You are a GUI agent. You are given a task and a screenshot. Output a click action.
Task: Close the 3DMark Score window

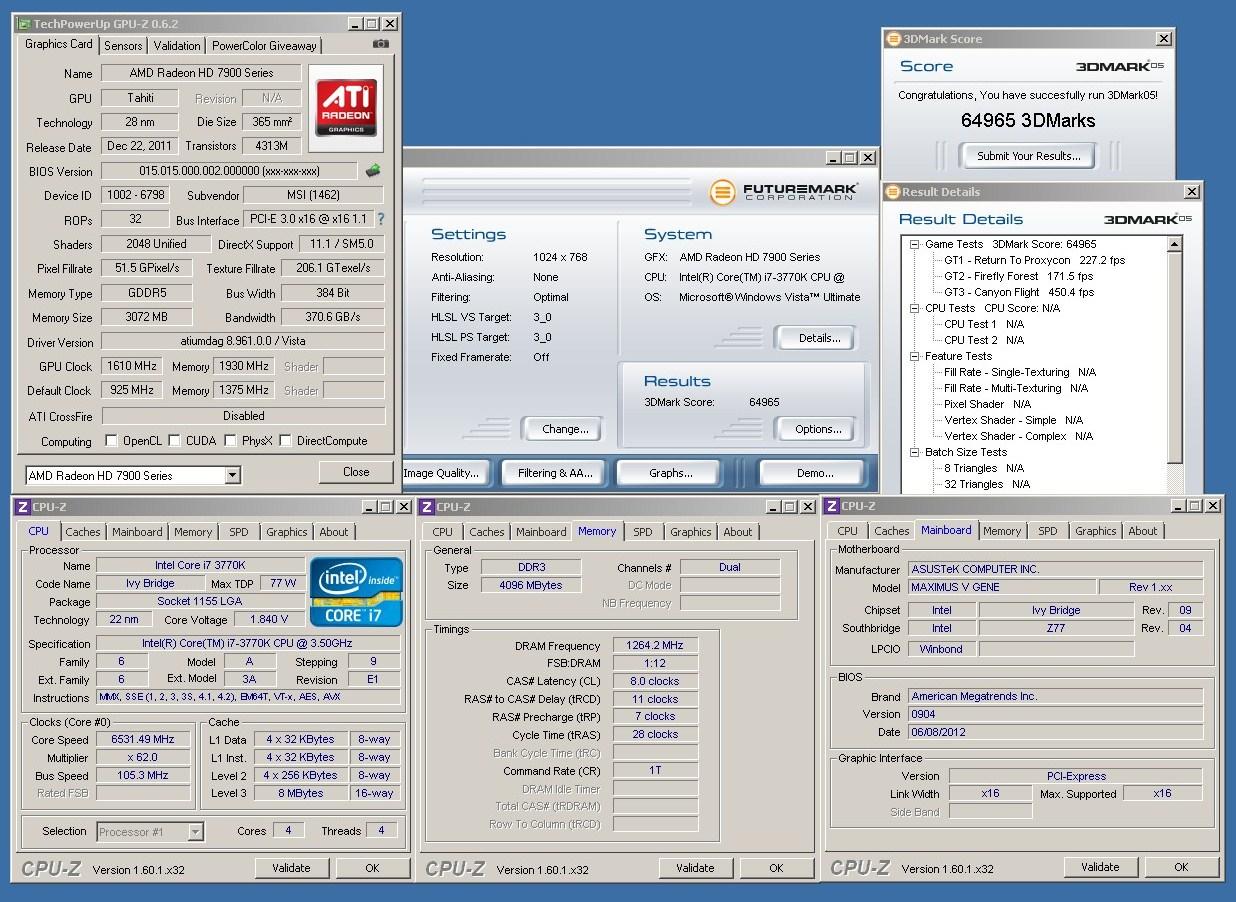[x=1164, y=39]
